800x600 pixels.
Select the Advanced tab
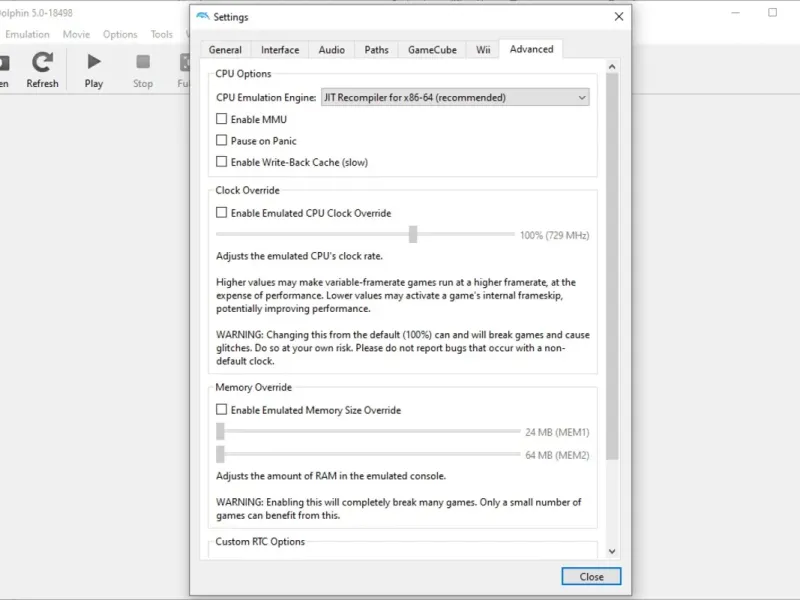coord(531,49)
